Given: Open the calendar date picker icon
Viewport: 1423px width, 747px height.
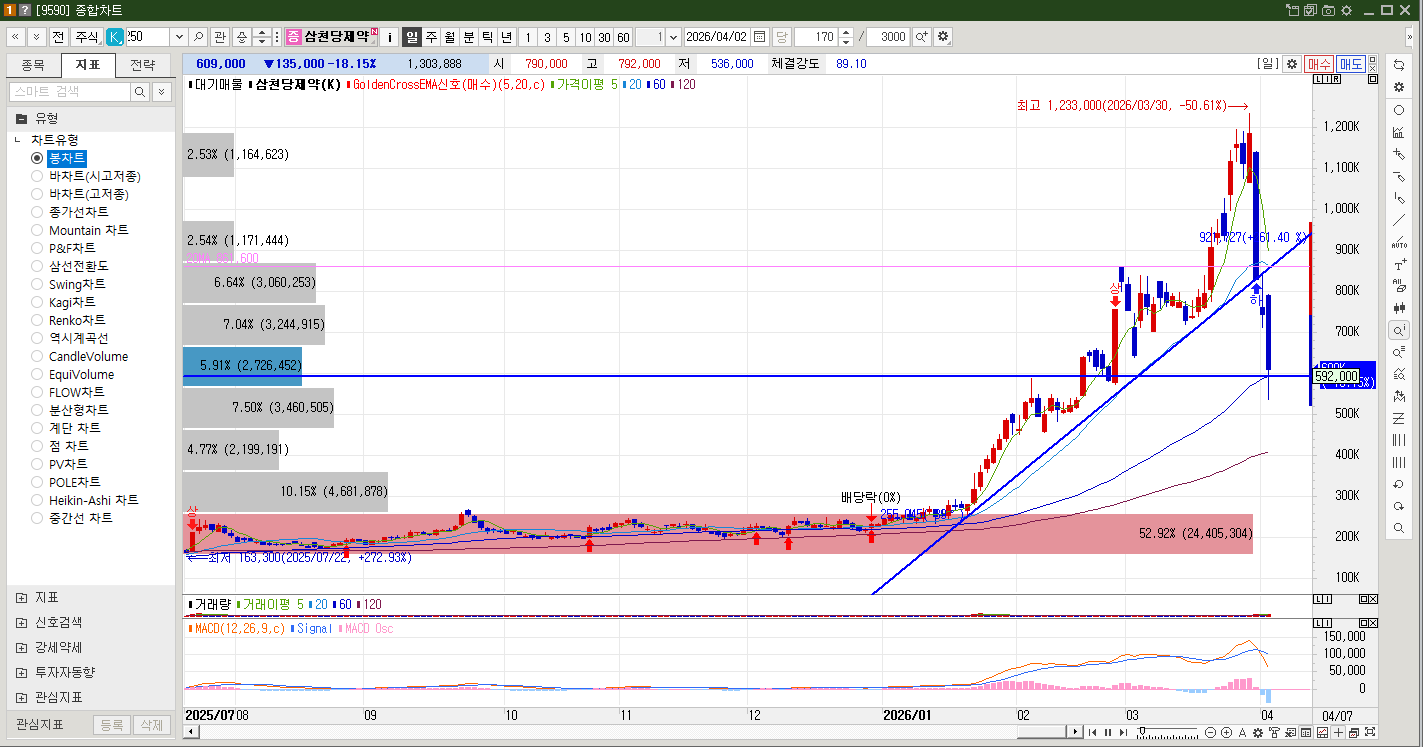Looking at the screenshot, I should click(x=760, y=37).
